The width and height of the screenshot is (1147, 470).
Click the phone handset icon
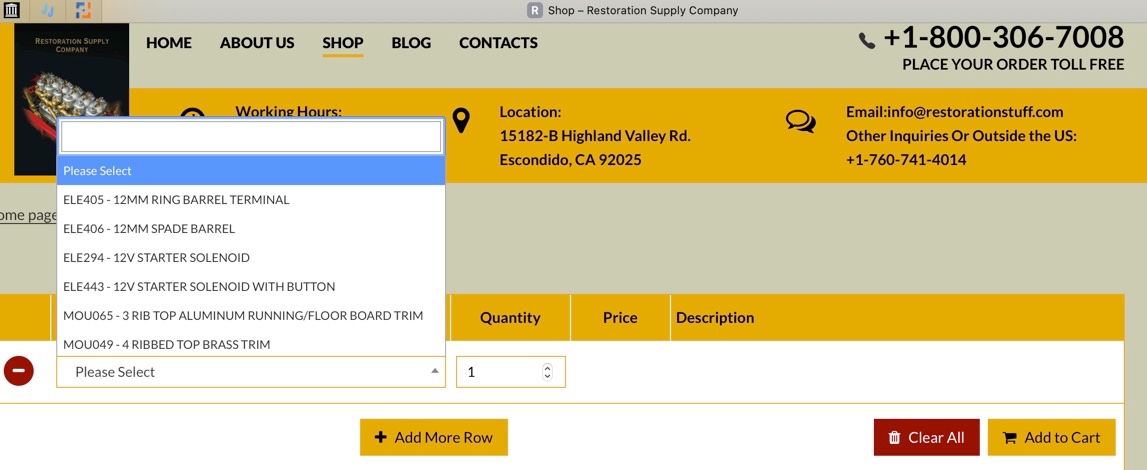point(866,41)
